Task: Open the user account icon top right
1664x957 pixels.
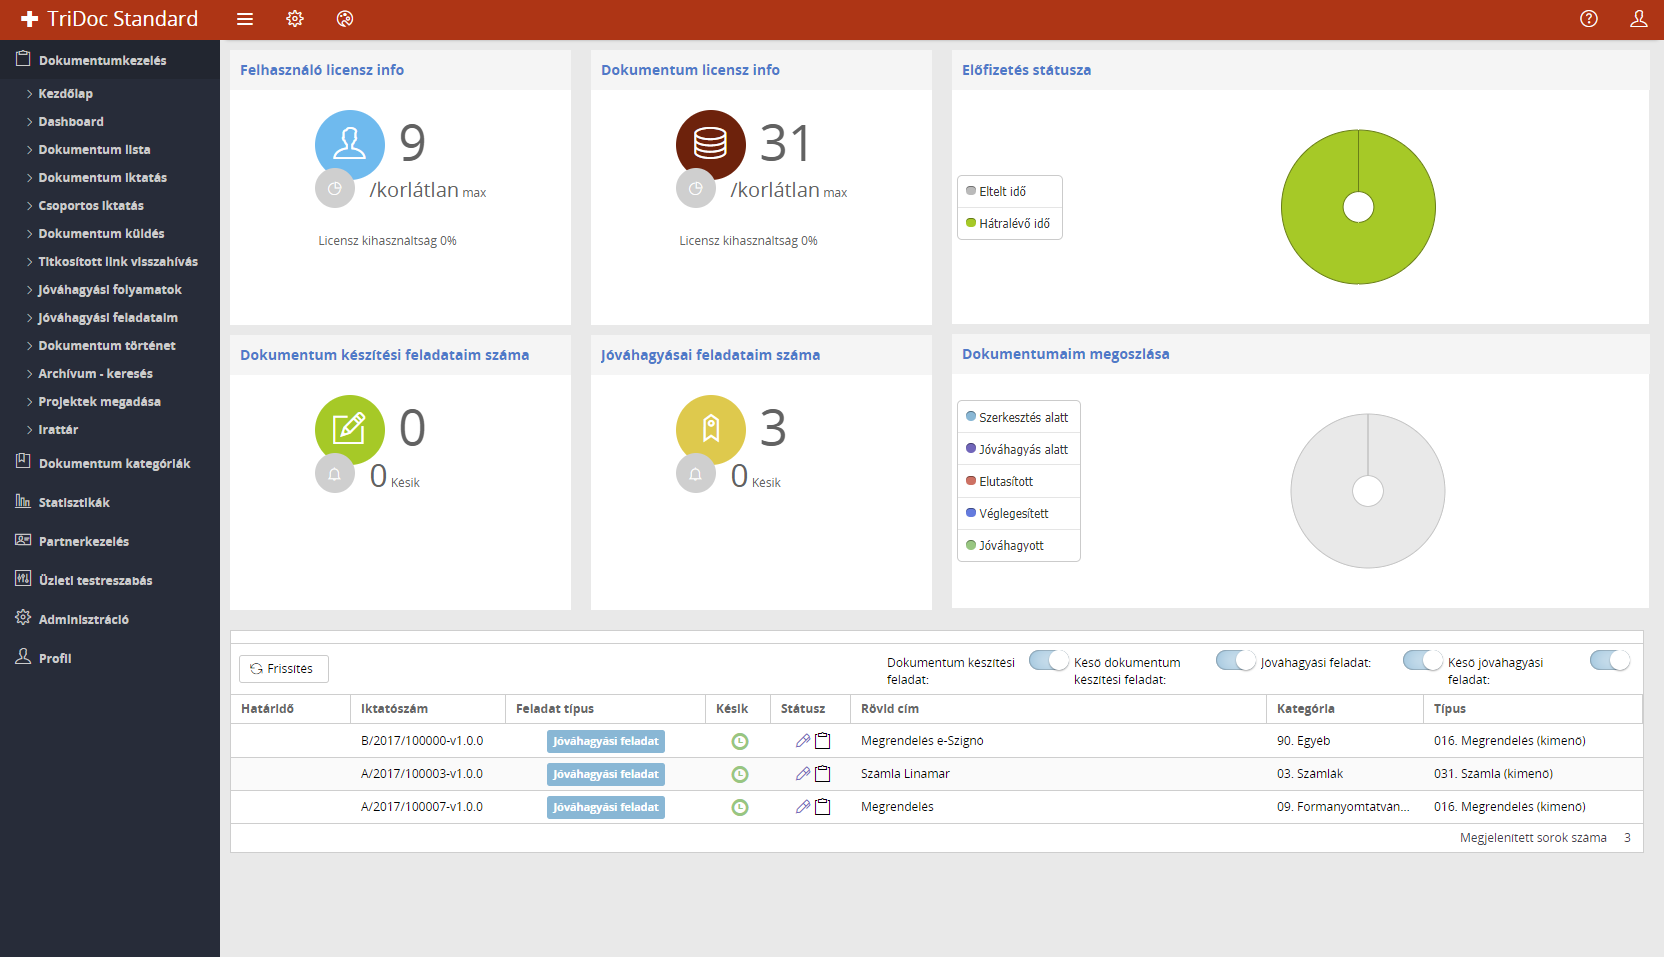Action: 1639,19
